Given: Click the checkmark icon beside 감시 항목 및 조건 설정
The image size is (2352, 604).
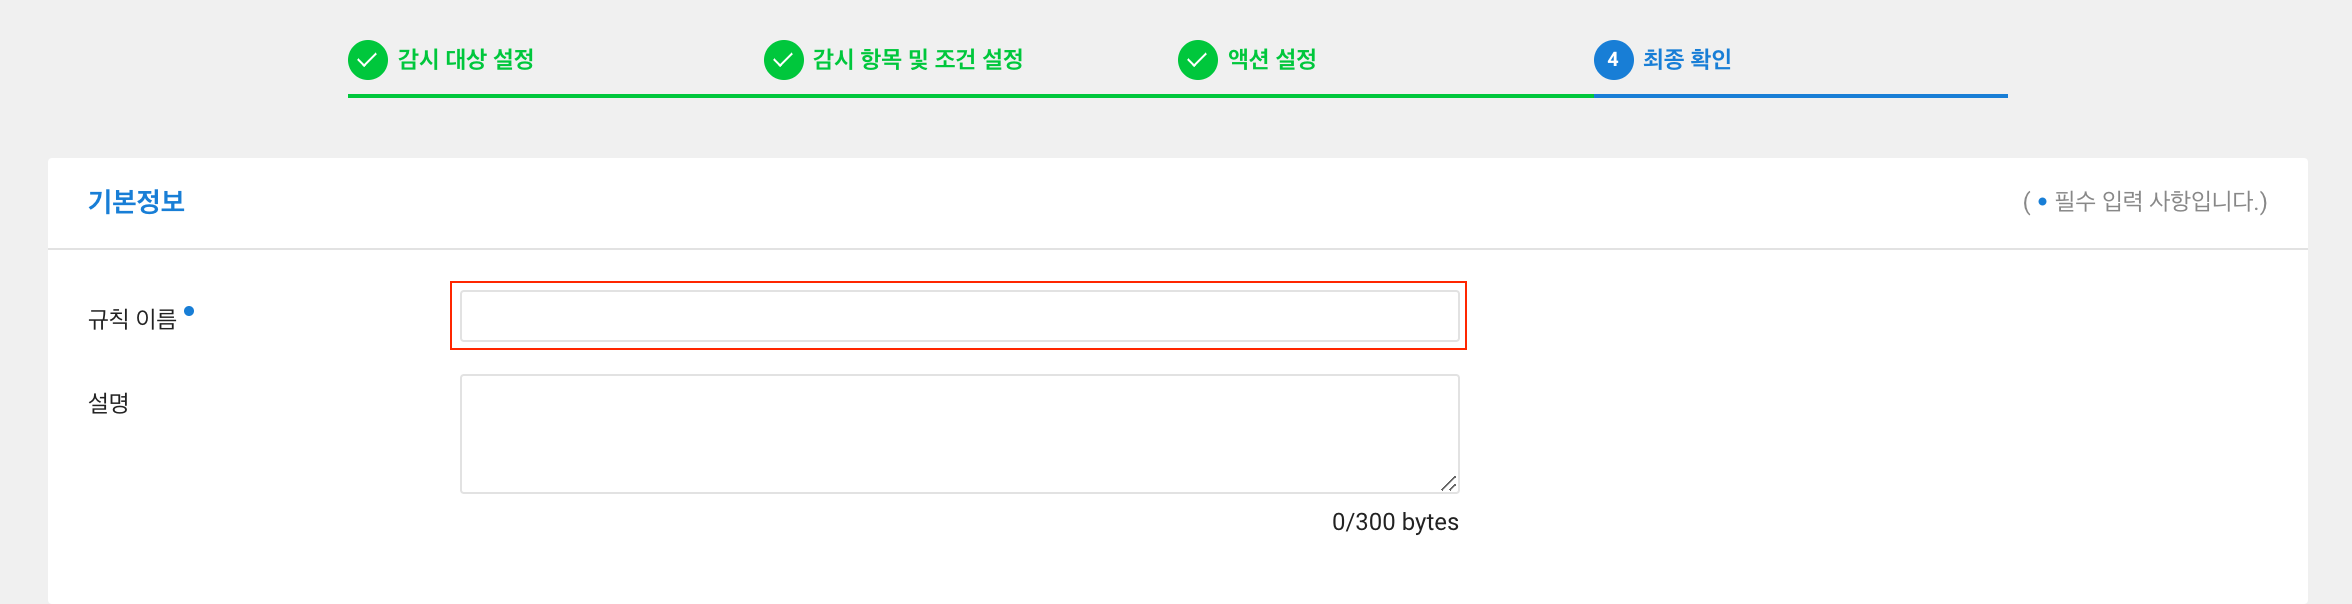Looking at the screenshot, I should click(x=783, y=60).
